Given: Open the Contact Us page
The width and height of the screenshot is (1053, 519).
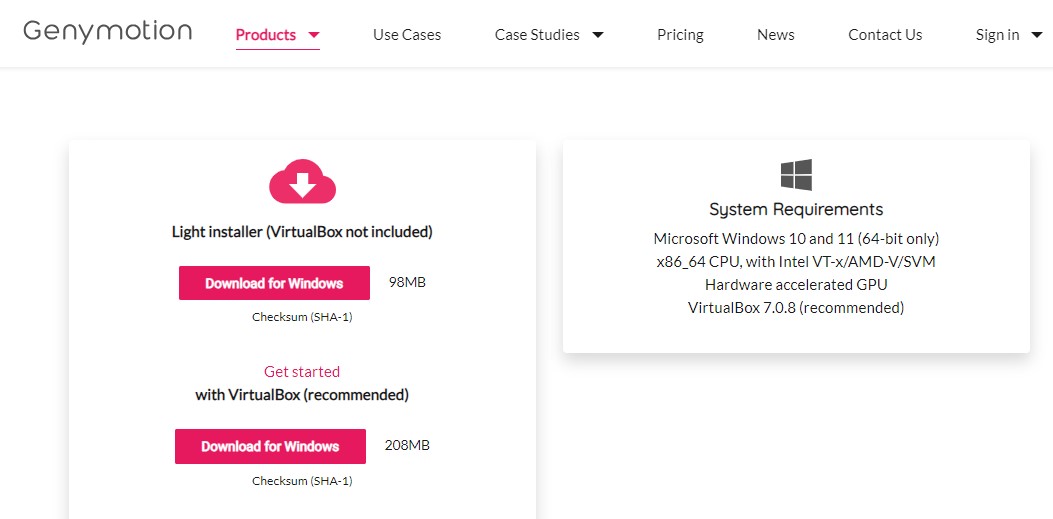Looking at the screenshot, I should [885, 34].
